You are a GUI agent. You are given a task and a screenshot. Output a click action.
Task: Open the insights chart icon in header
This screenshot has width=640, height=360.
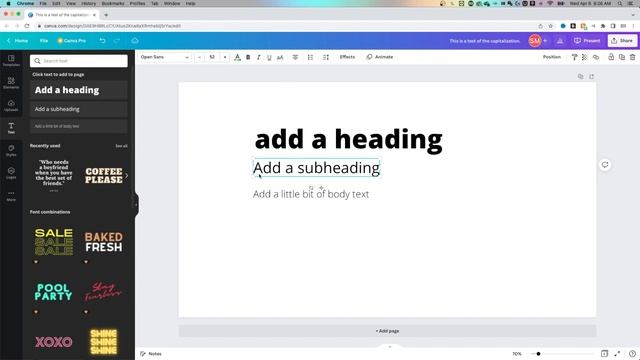pyautogui.click(x=560, y=41)
